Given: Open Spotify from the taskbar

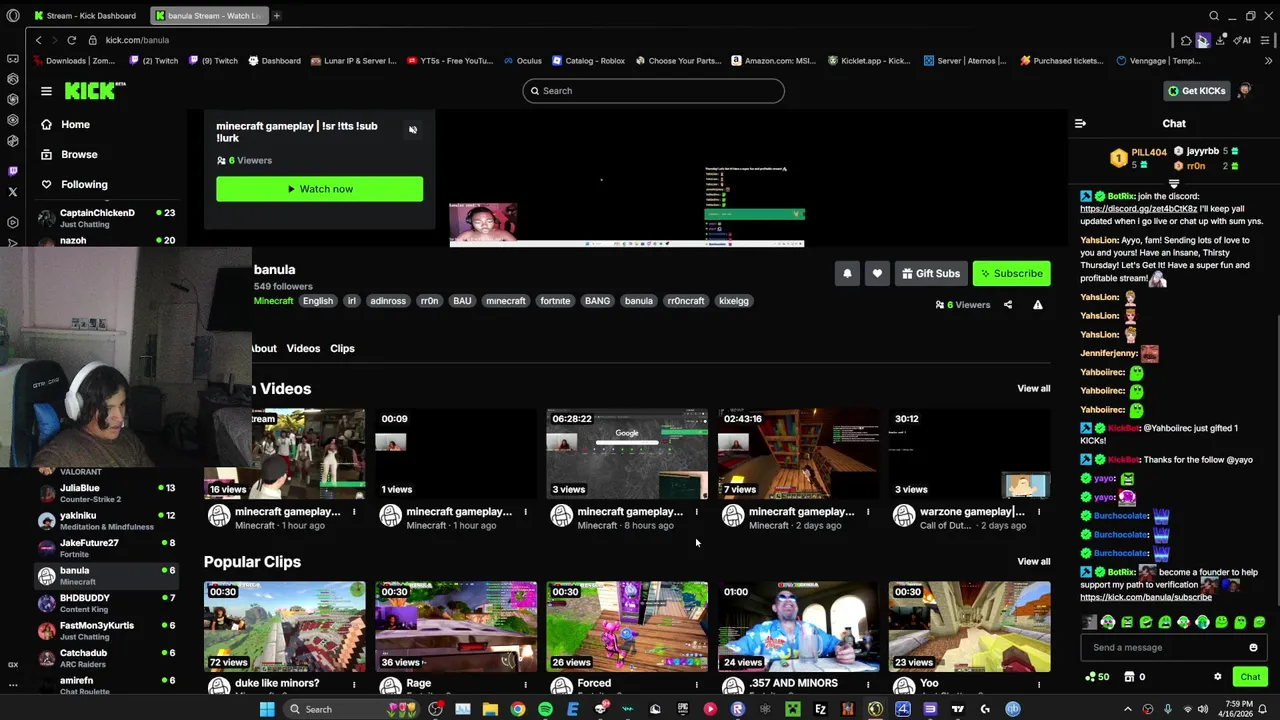Looking at the screenshot, I should 545,709.
